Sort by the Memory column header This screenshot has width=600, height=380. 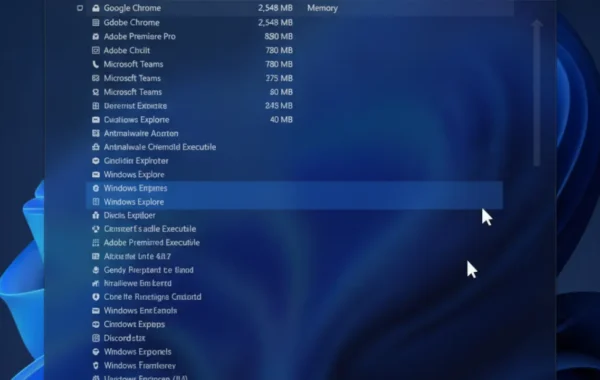click(322, 8)
